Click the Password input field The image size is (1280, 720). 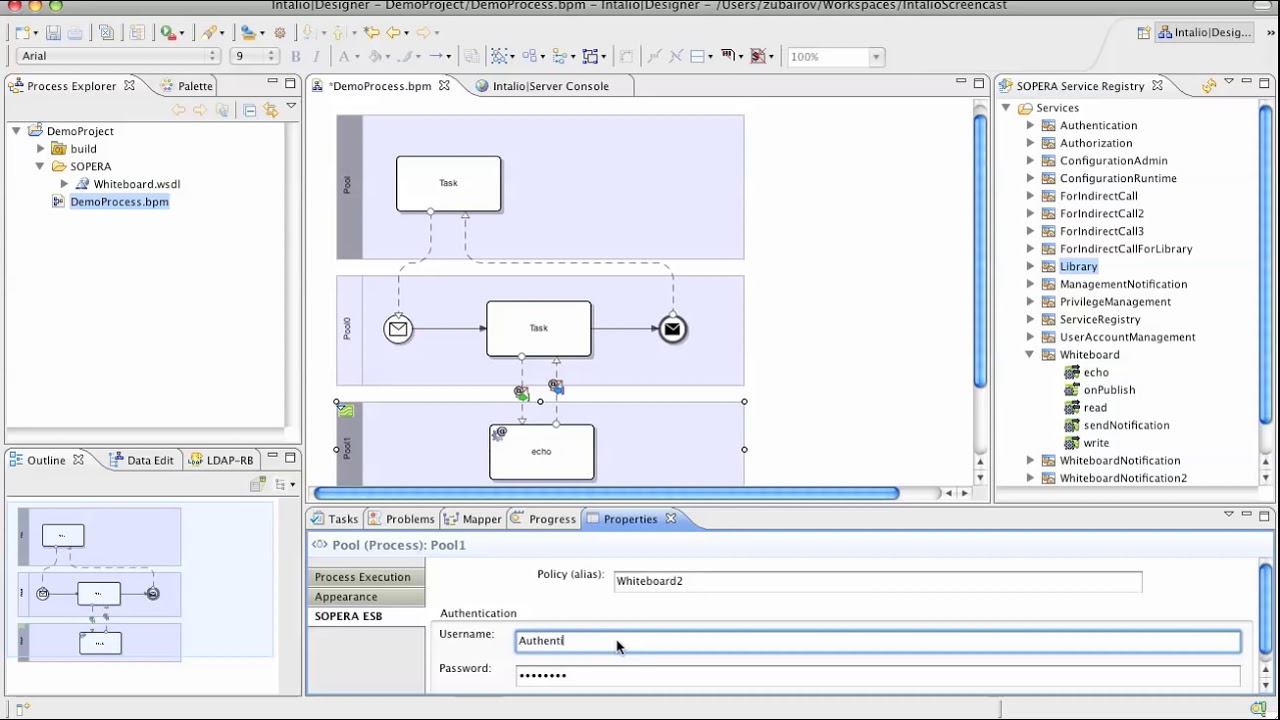(x=878, y=676)
